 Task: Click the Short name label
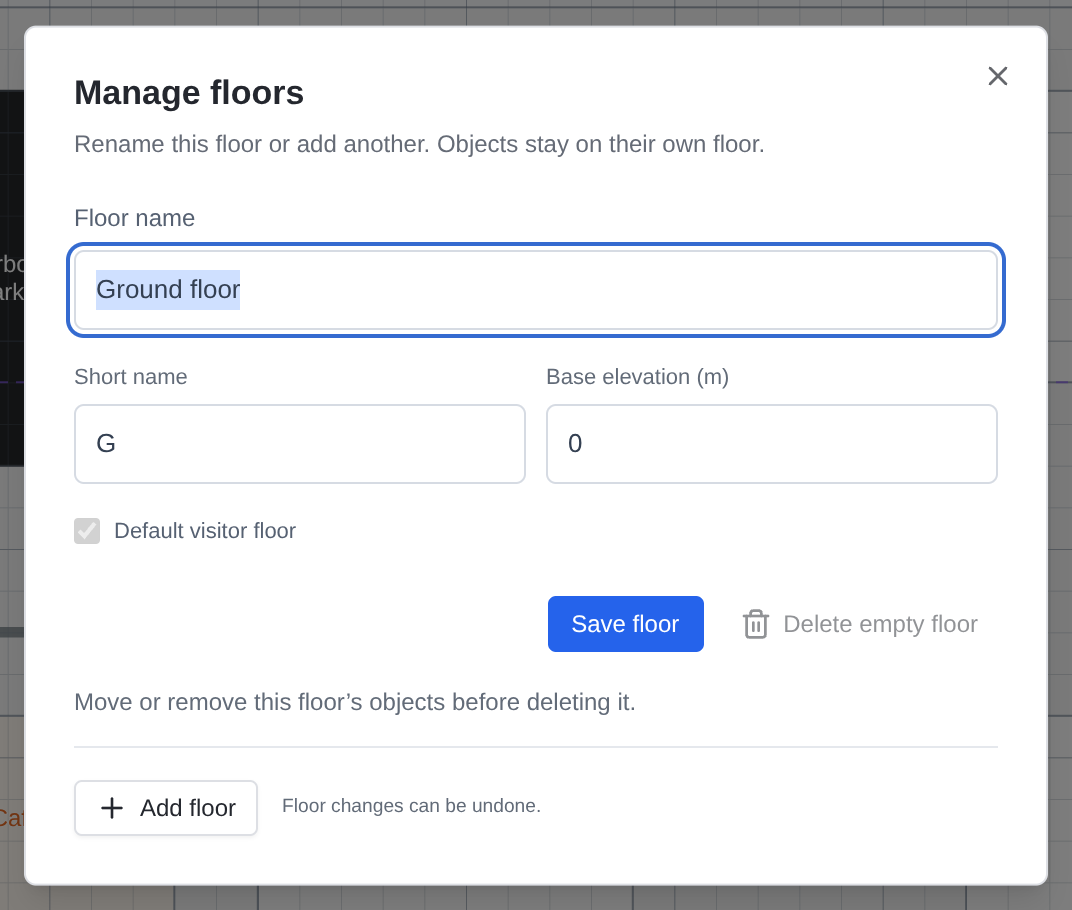[x=131, y=377]
